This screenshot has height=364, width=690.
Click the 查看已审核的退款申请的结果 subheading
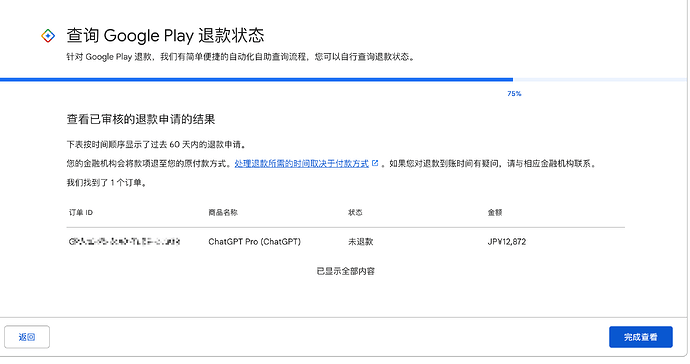[x=141, y=119]
